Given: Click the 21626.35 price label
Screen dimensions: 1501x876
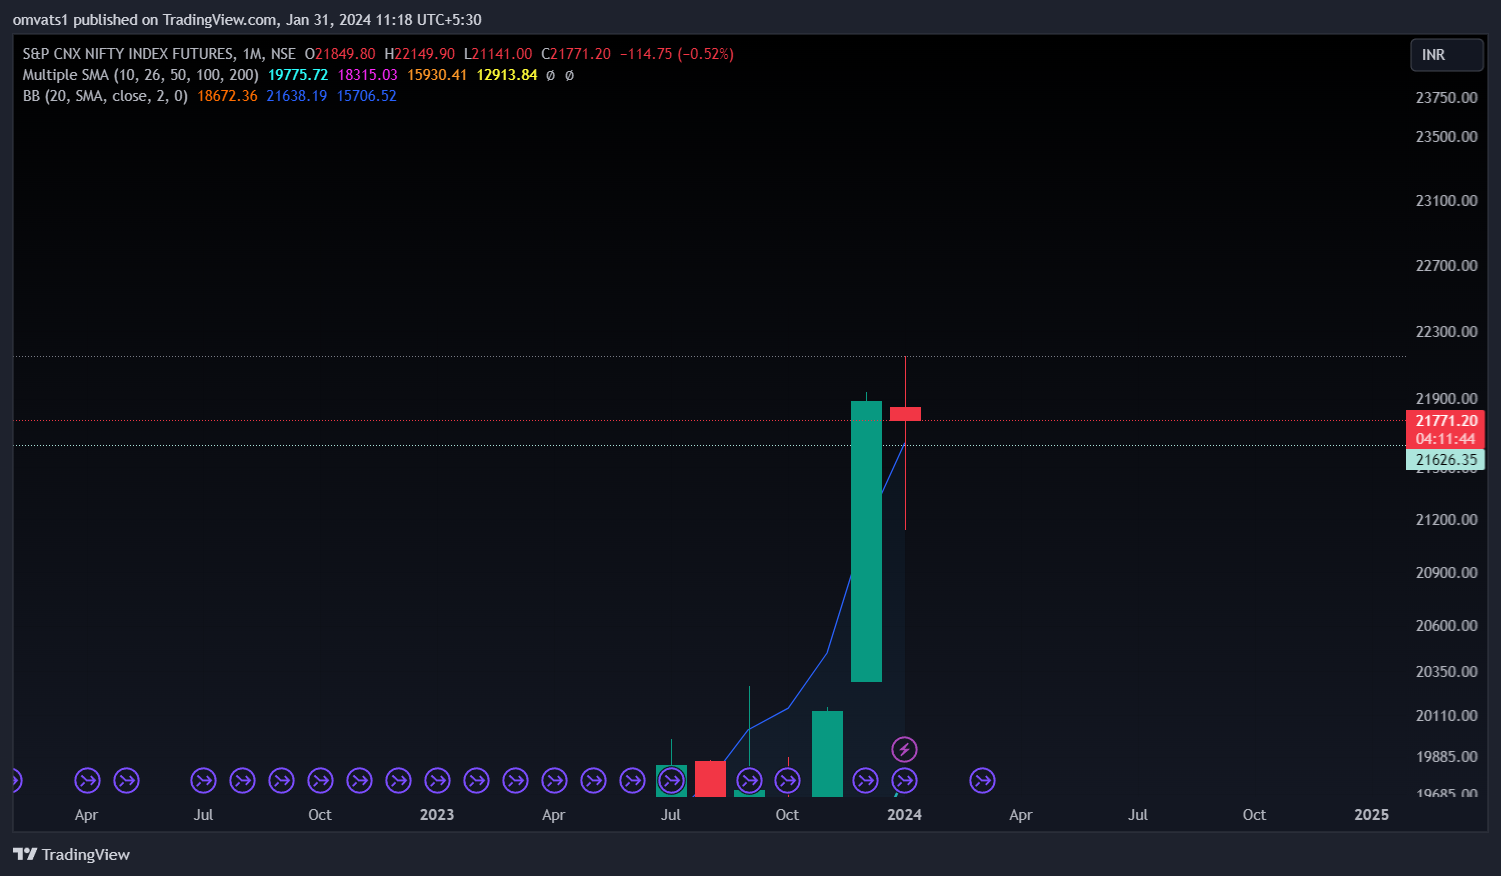Looking at the screenshot, I should coord(1446,460).
